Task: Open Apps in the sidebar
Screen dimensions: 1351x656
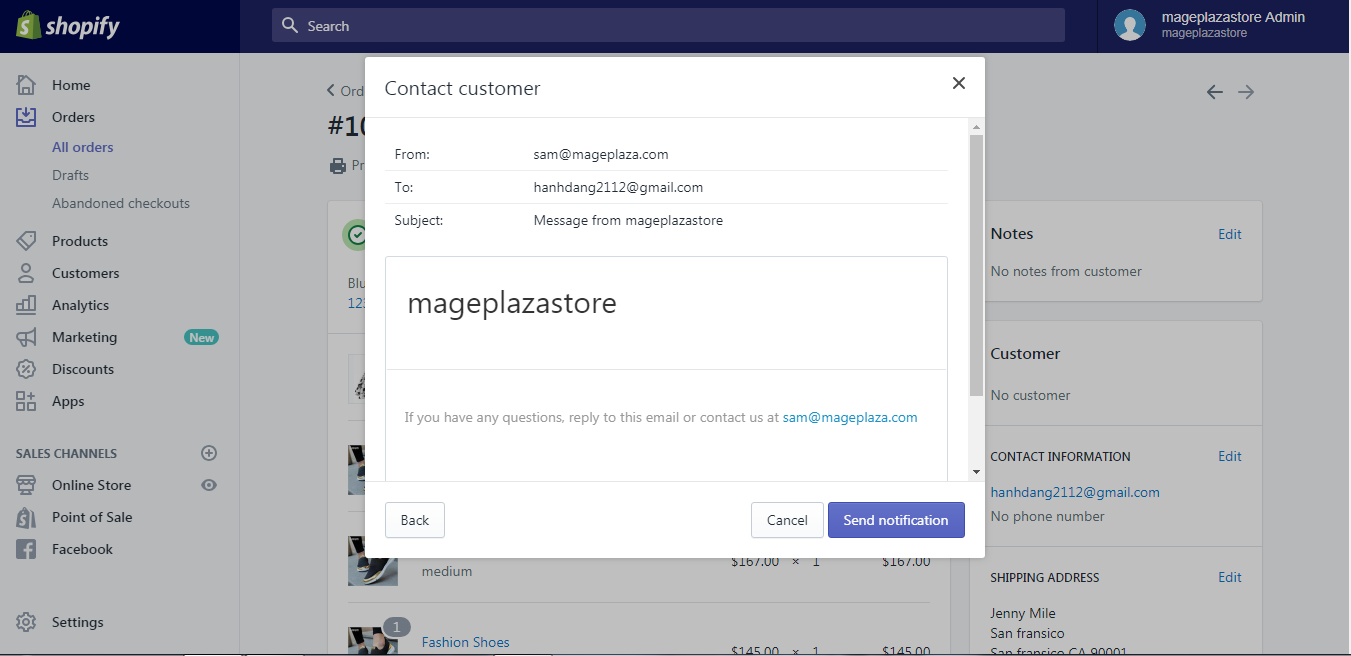Action: pos(68,401)
